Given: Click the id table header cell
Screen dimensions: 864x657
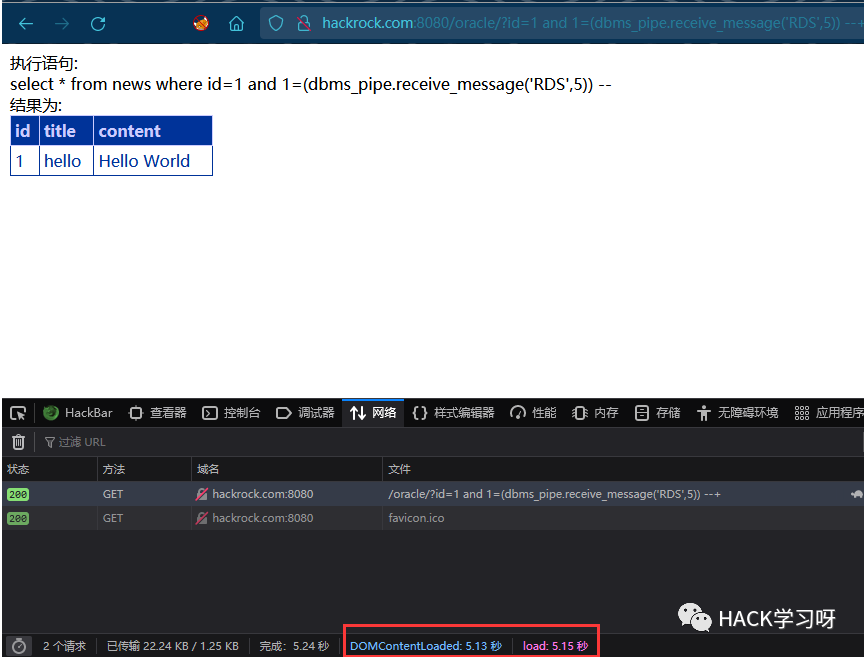Looking at the screenshot, I should (x=25, y=131).
